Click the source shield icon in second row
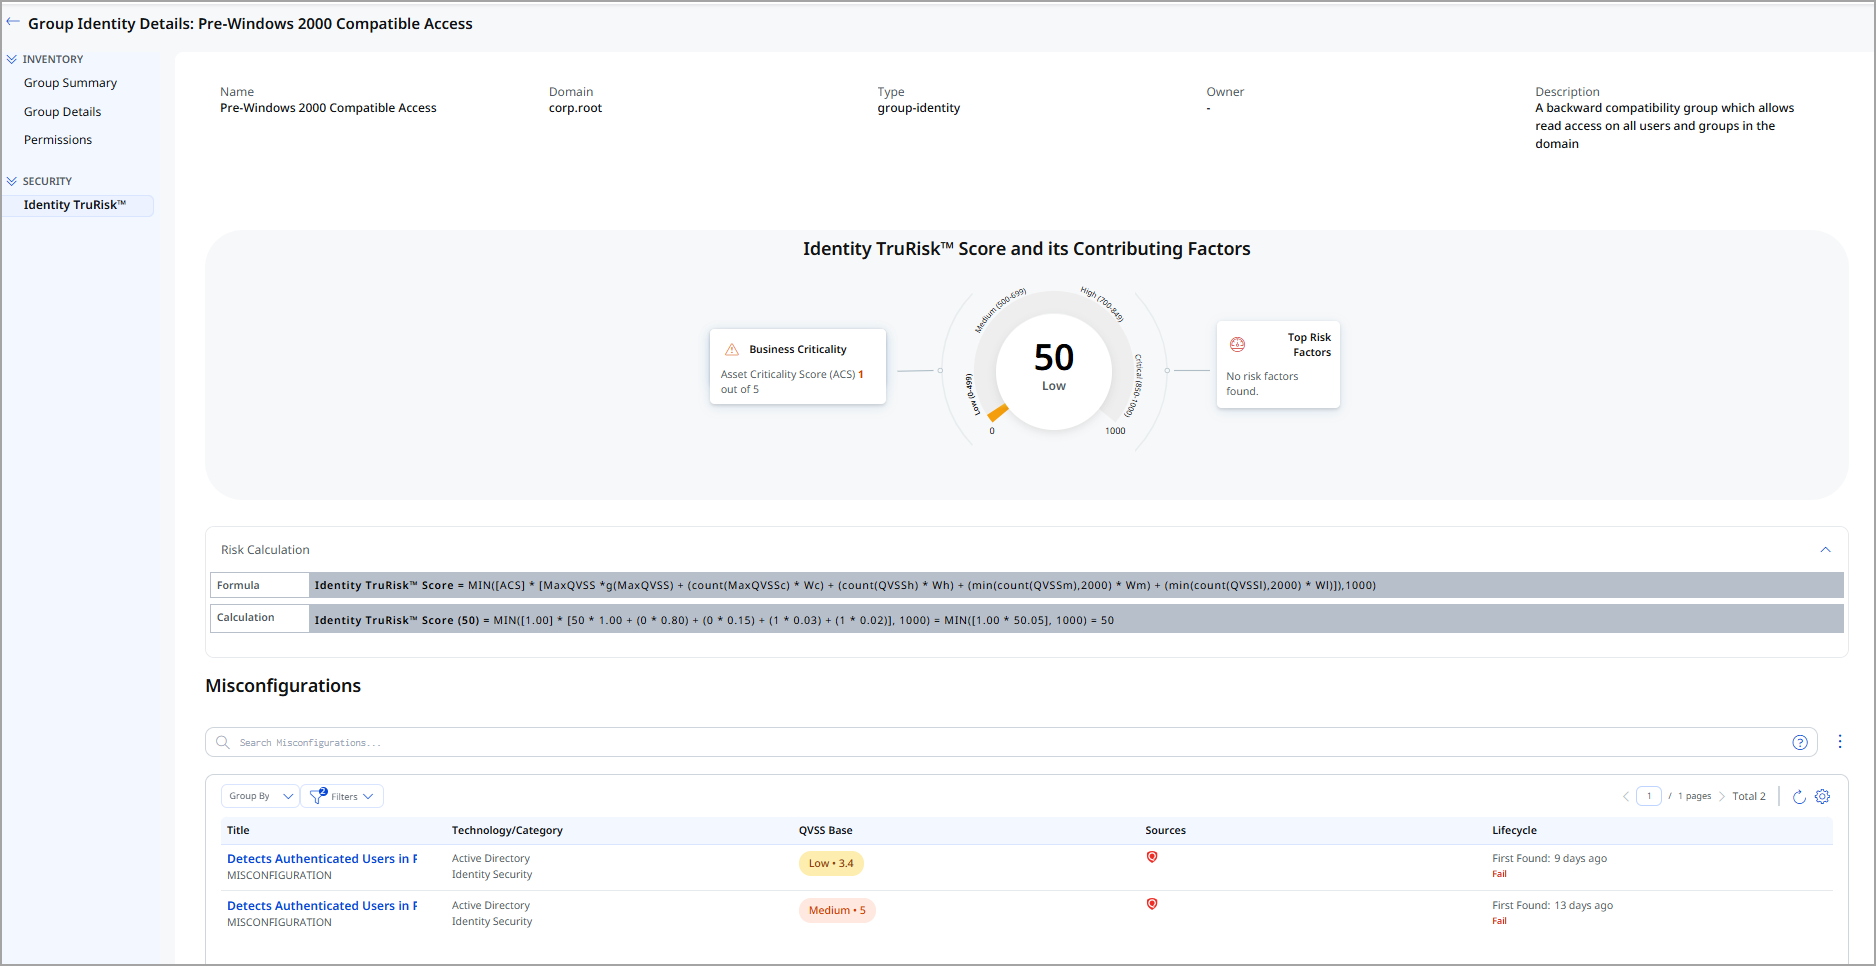 tap(1152, 904)
